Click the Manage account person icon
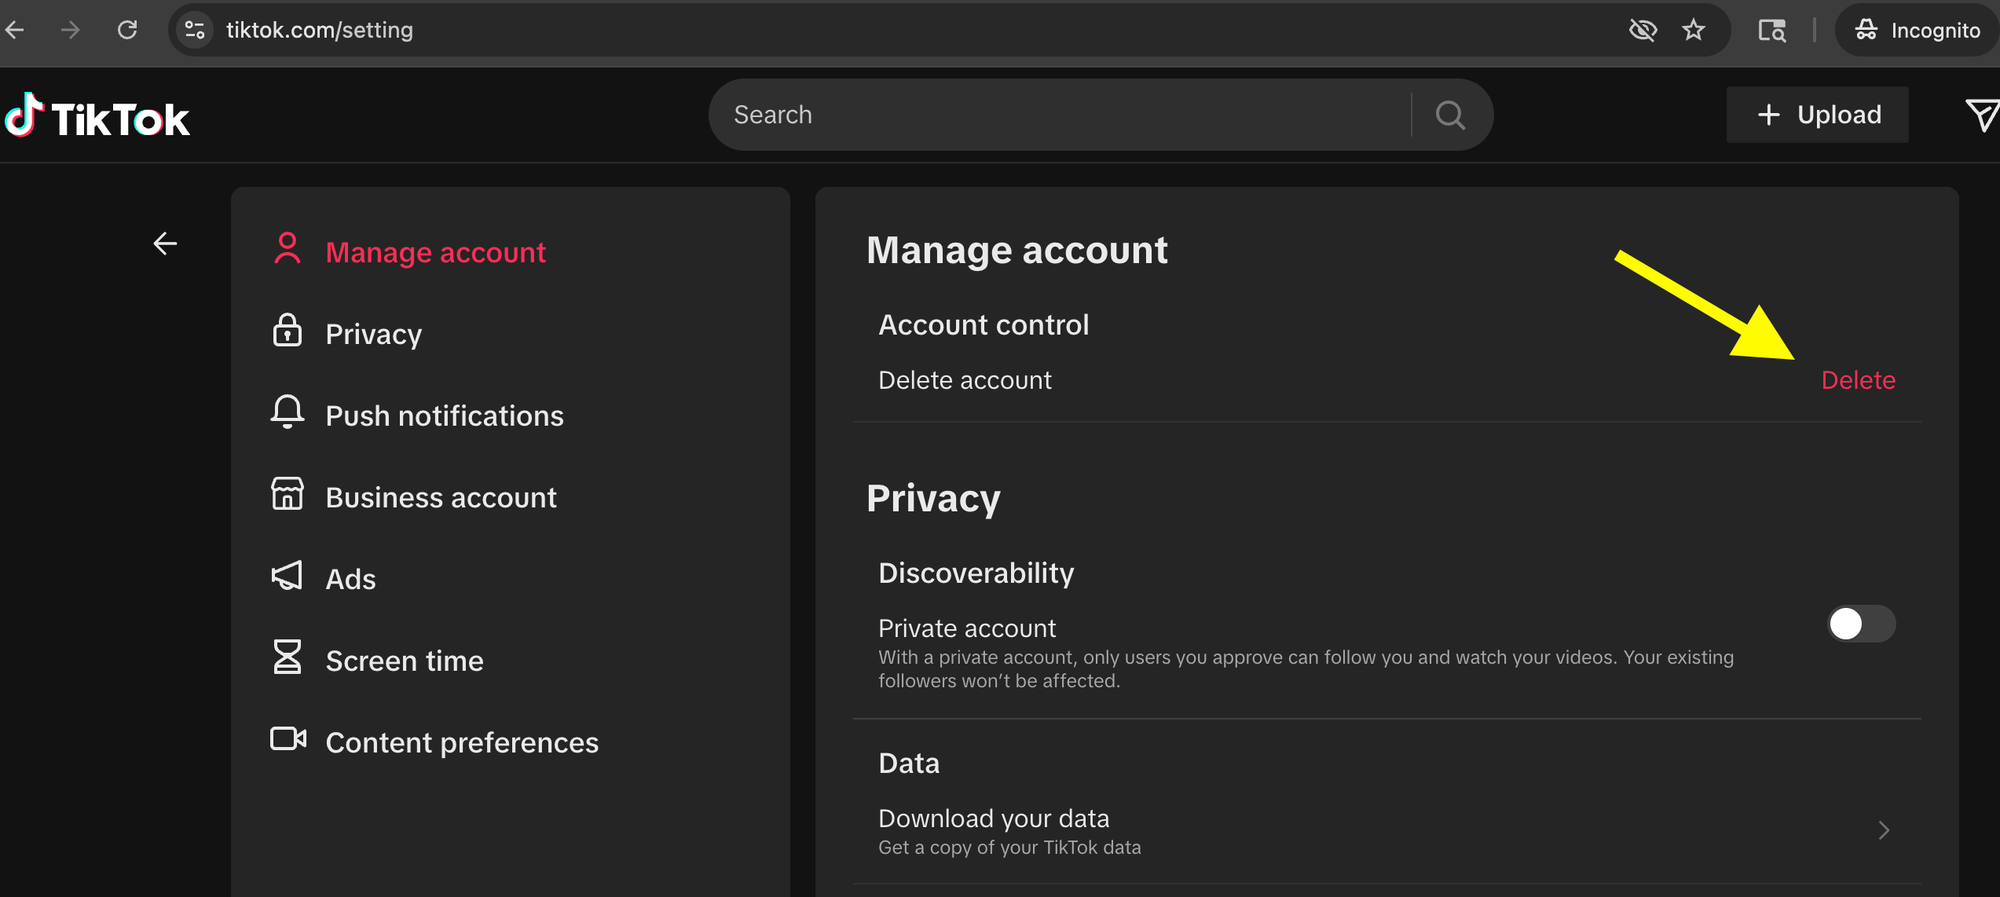Screen dimensions: 2000x897 pyautogui.click(x=287, y=248)
